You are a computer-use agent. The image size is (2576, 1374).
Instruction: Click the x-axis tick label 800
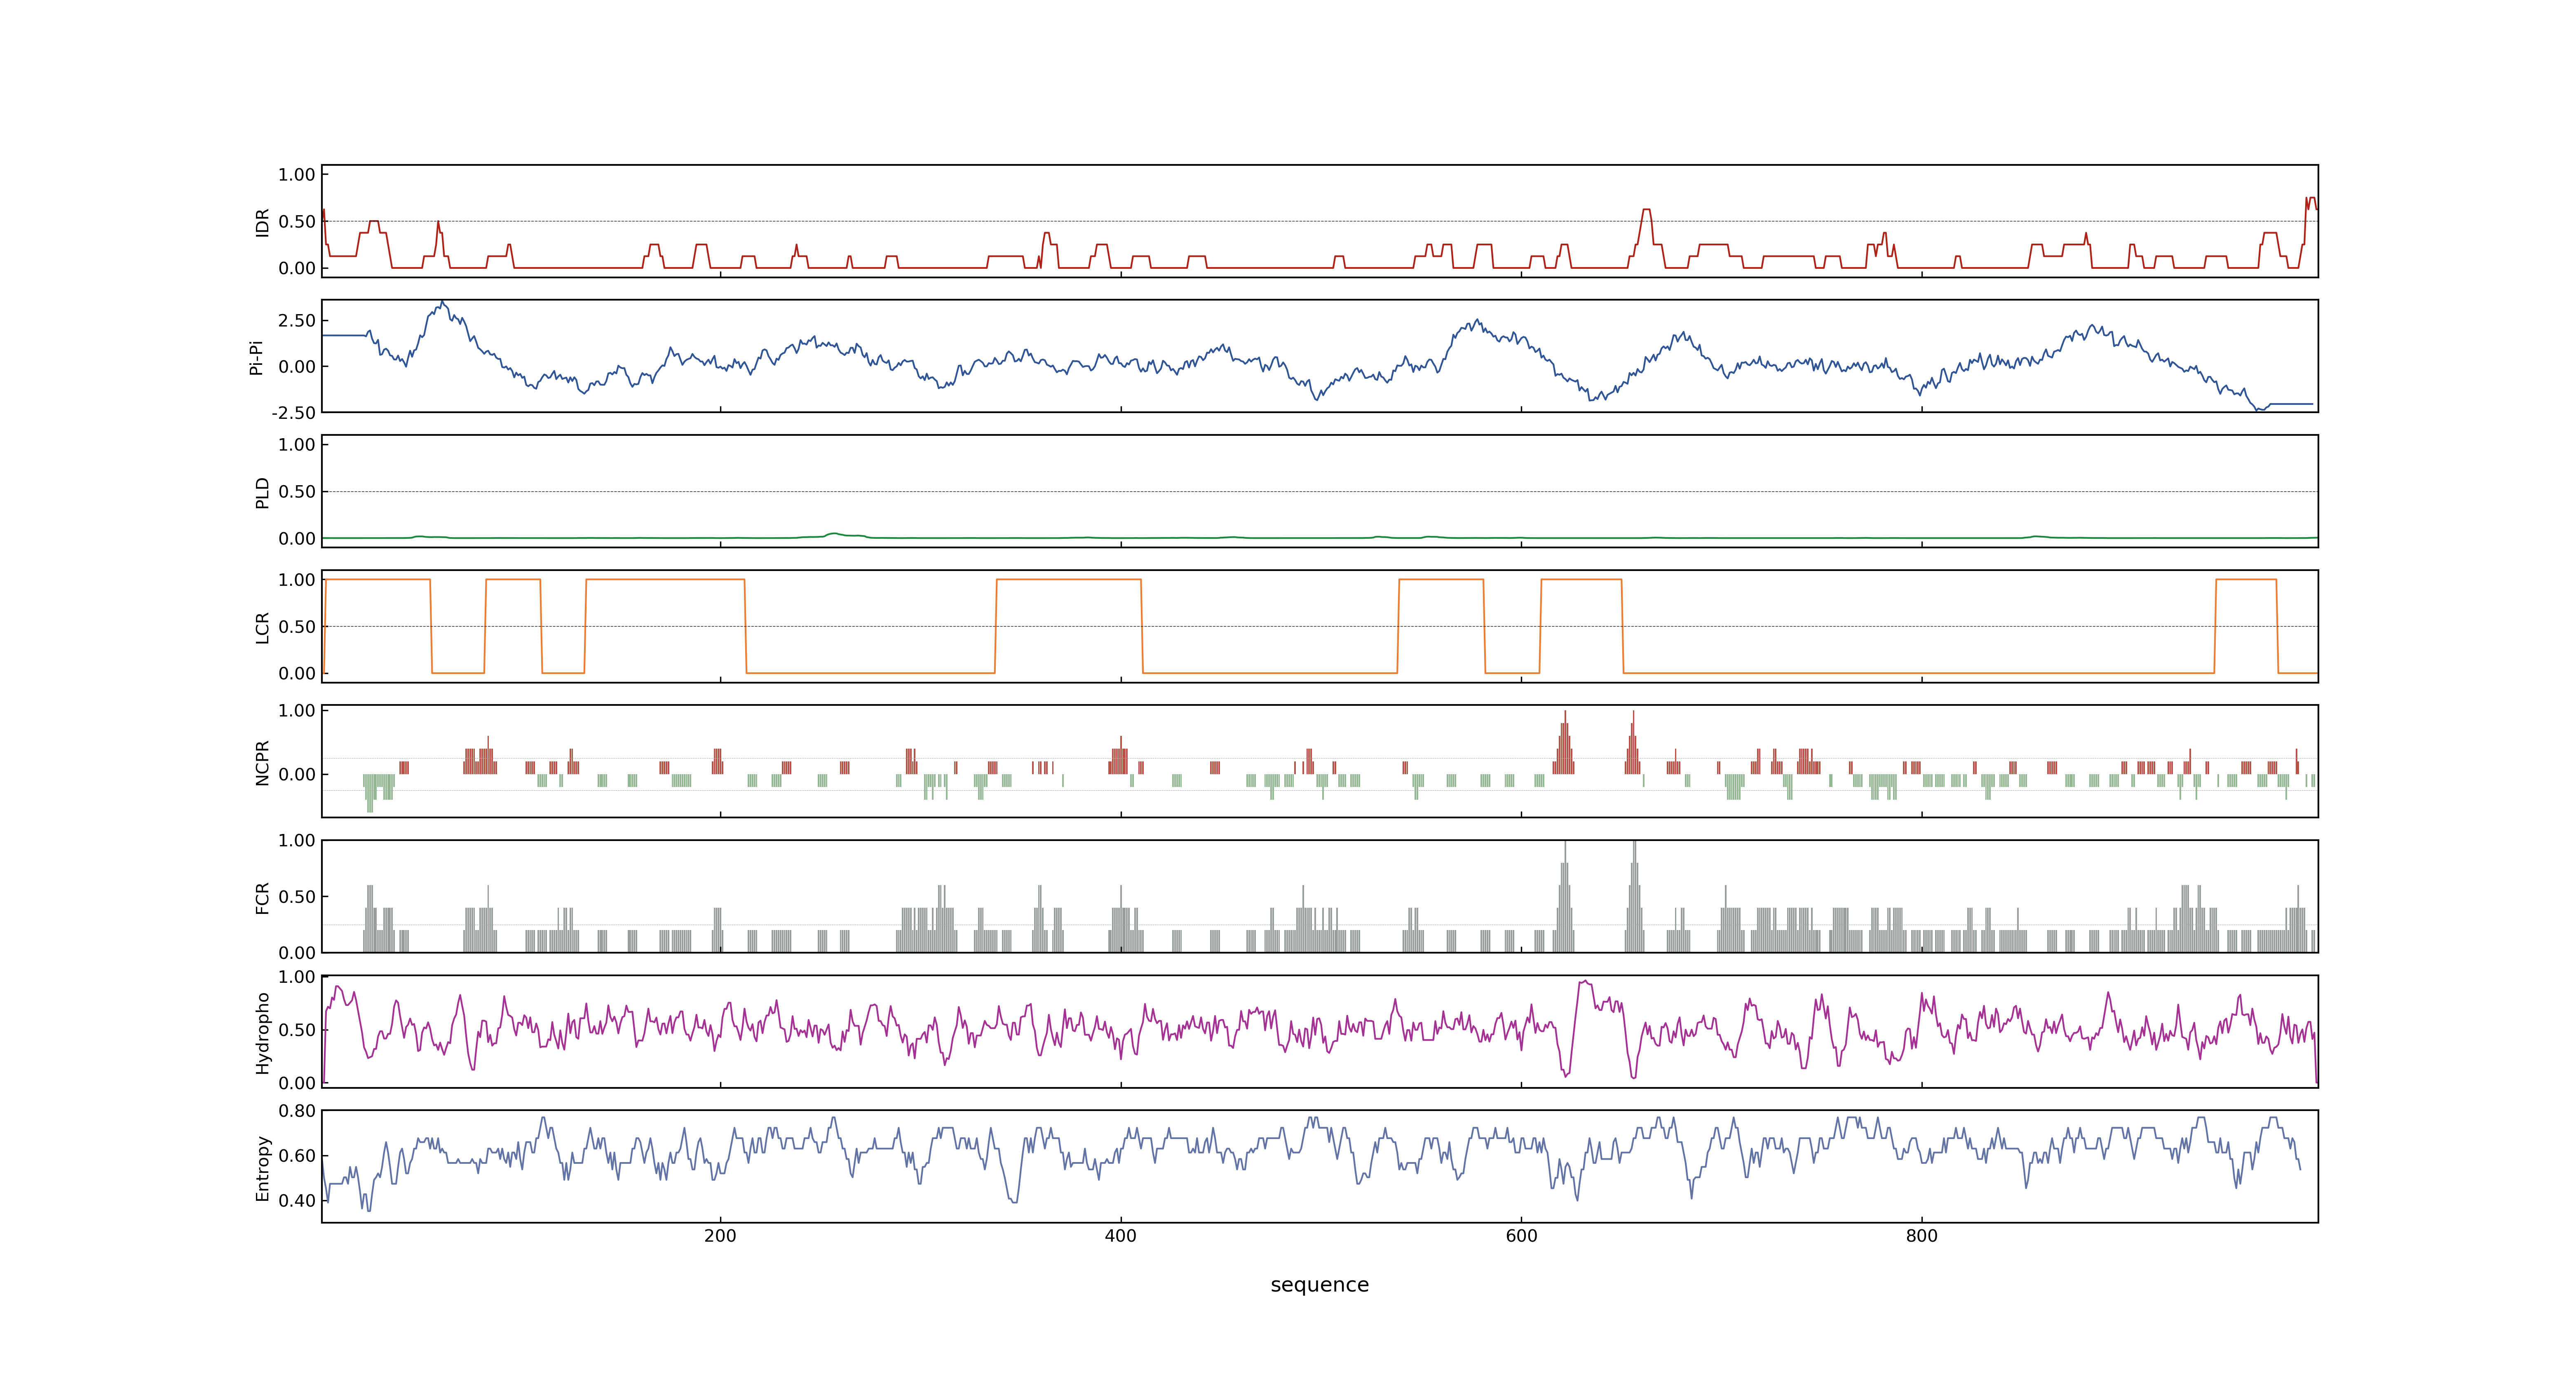1921,1236
